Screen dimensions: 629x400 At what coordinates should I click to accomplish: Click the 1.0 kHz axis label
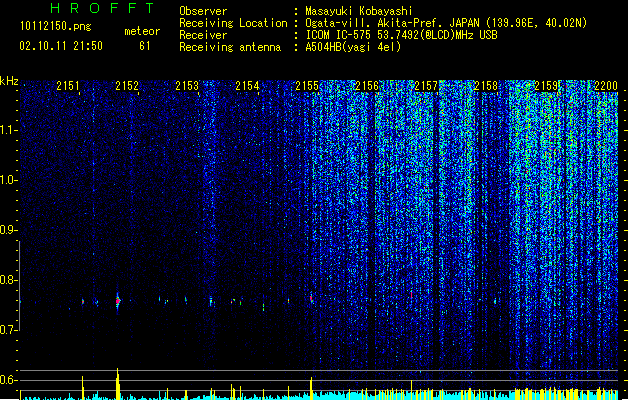click(x=8, y=180)
